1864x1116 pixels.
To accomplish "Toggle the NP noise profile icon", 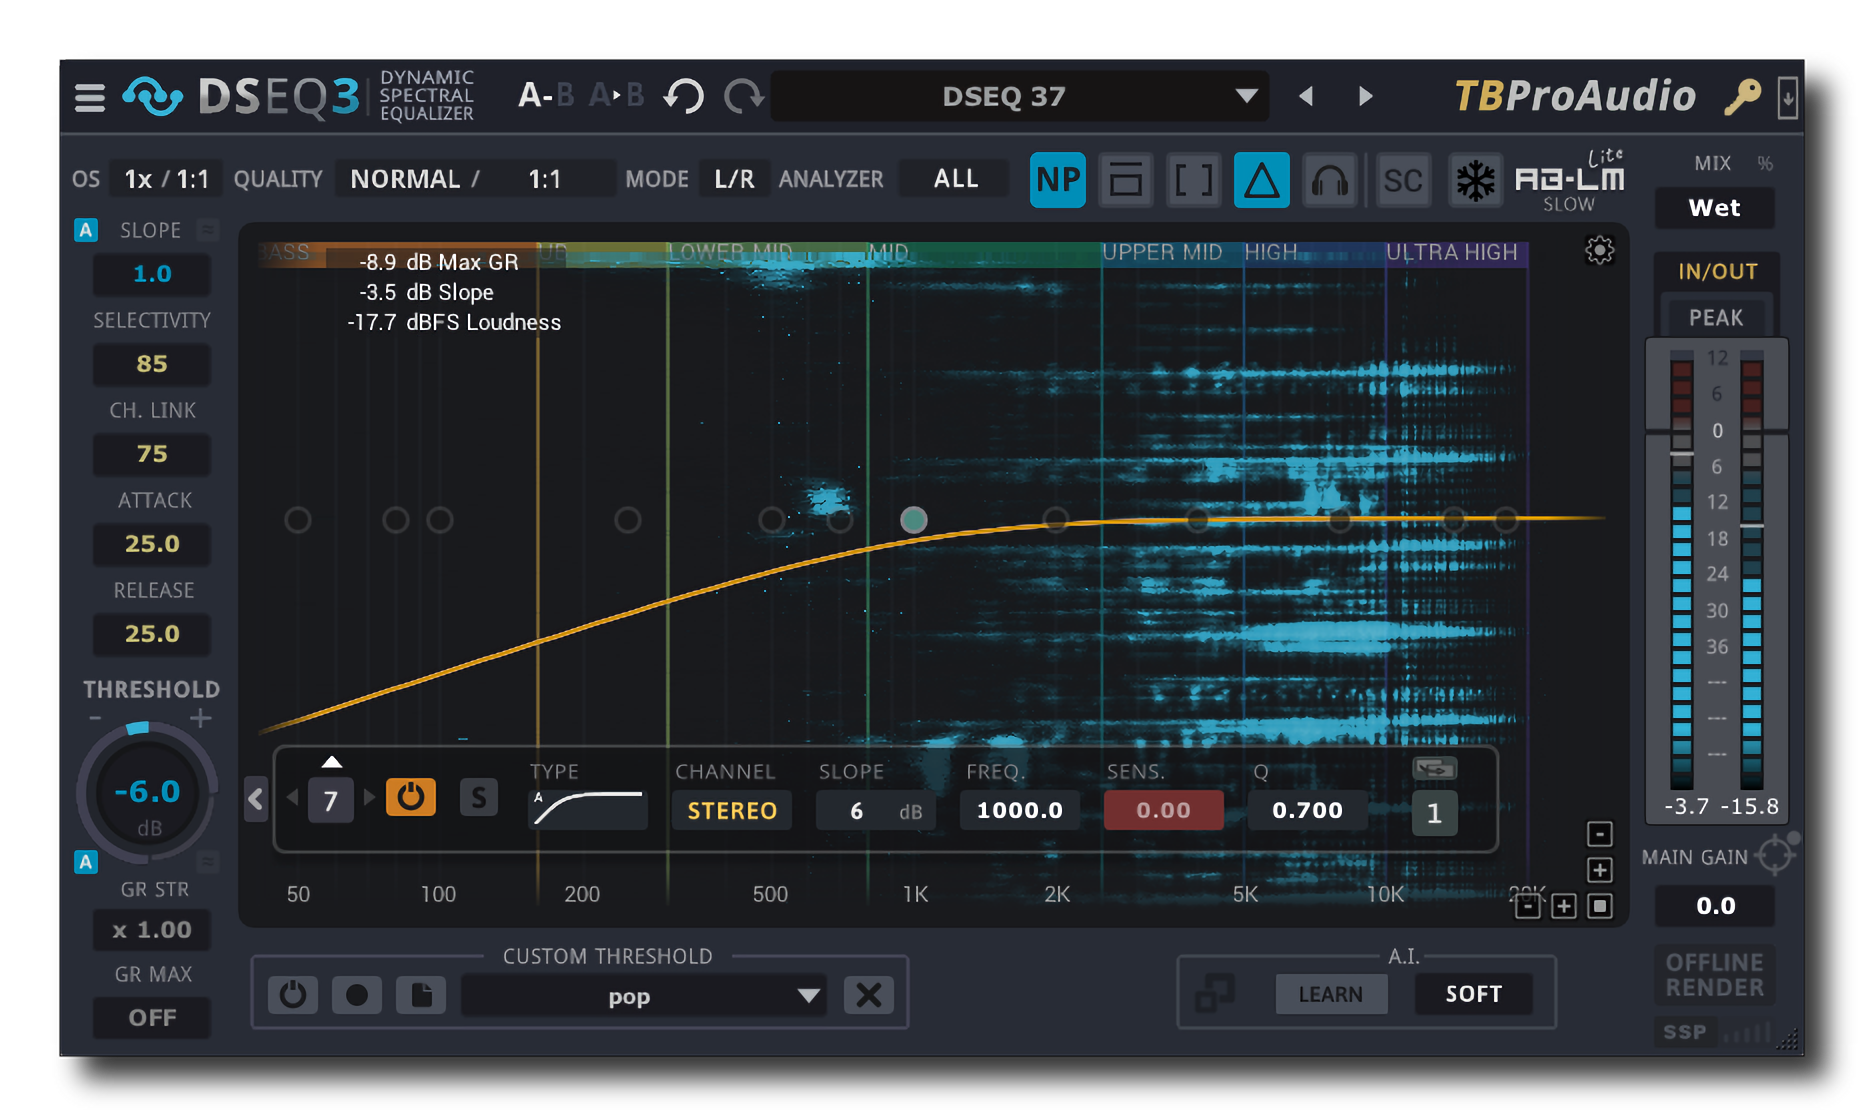I will [1057, 180].
